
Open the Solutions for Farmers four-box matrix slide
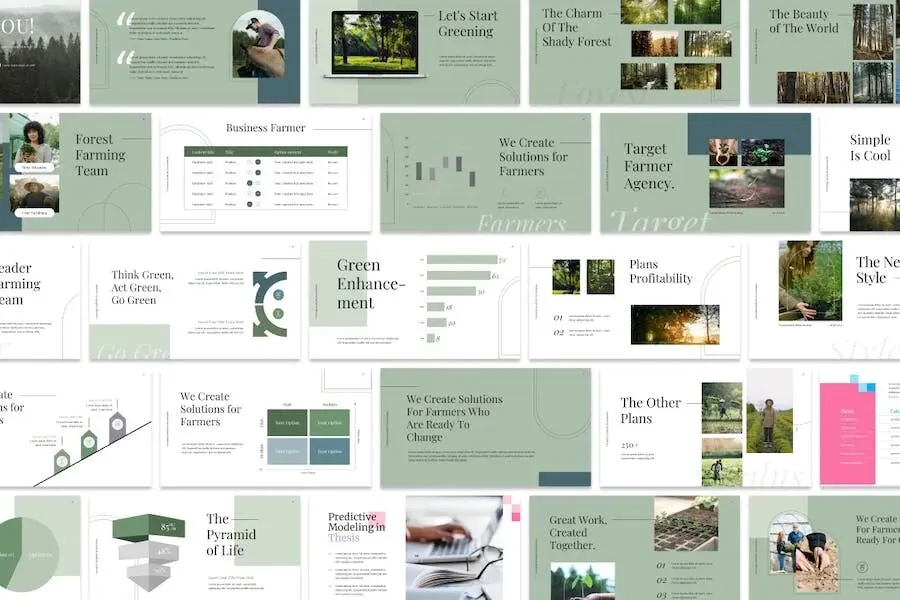[x=266, y=428]
